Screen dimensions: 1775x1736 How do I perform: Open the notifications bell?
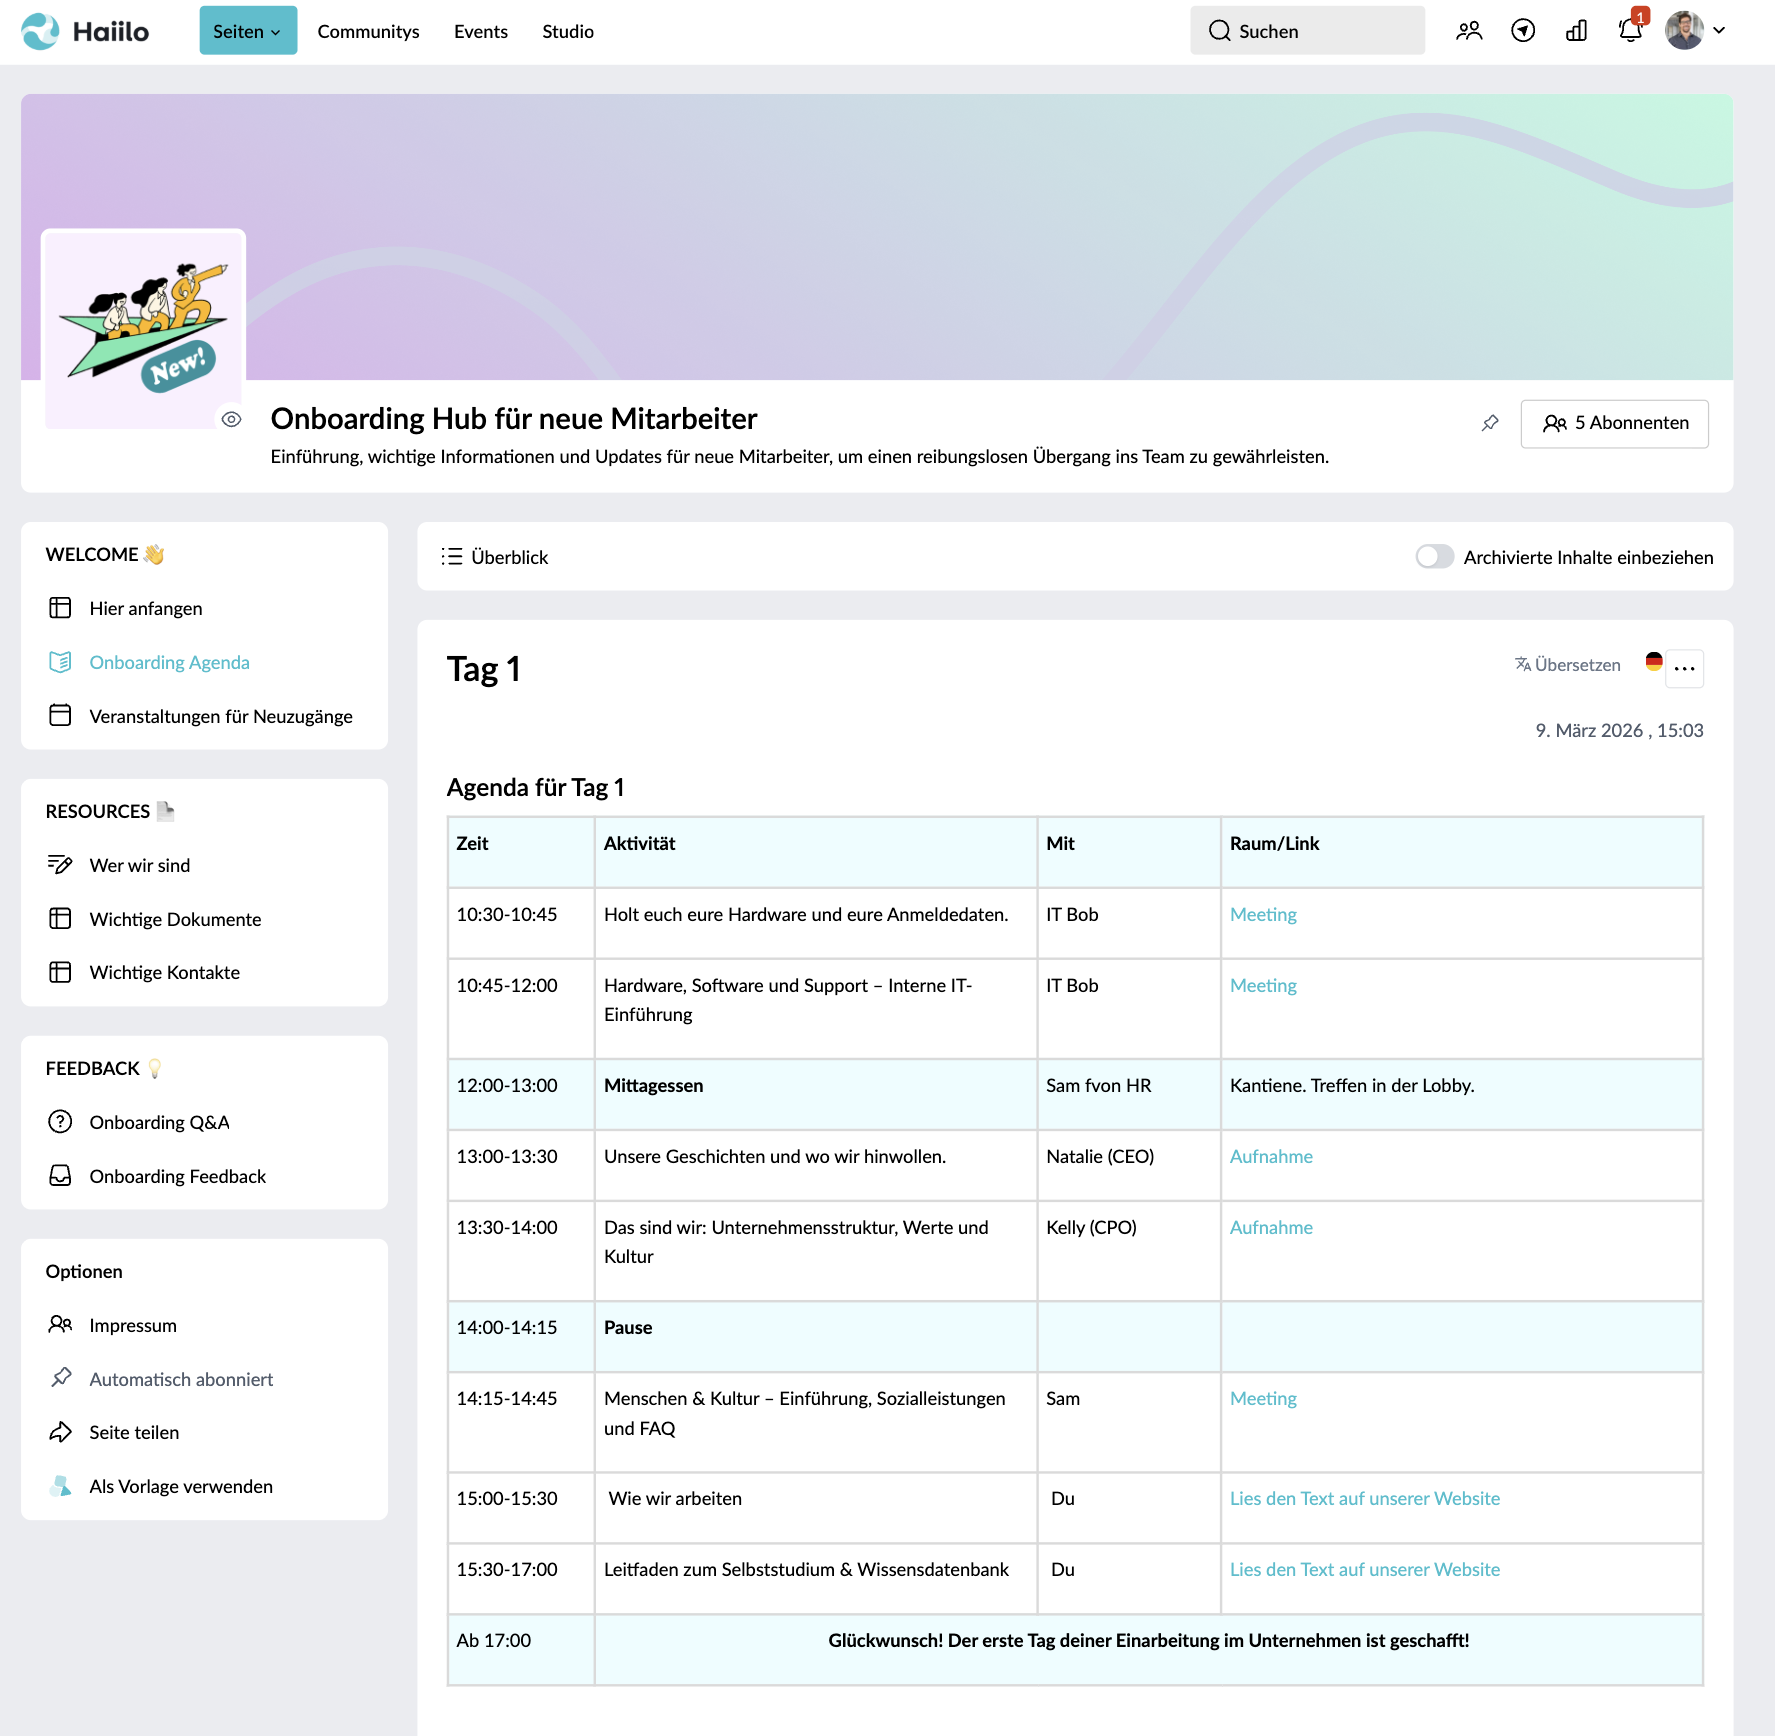click(x=1630, y=31)
